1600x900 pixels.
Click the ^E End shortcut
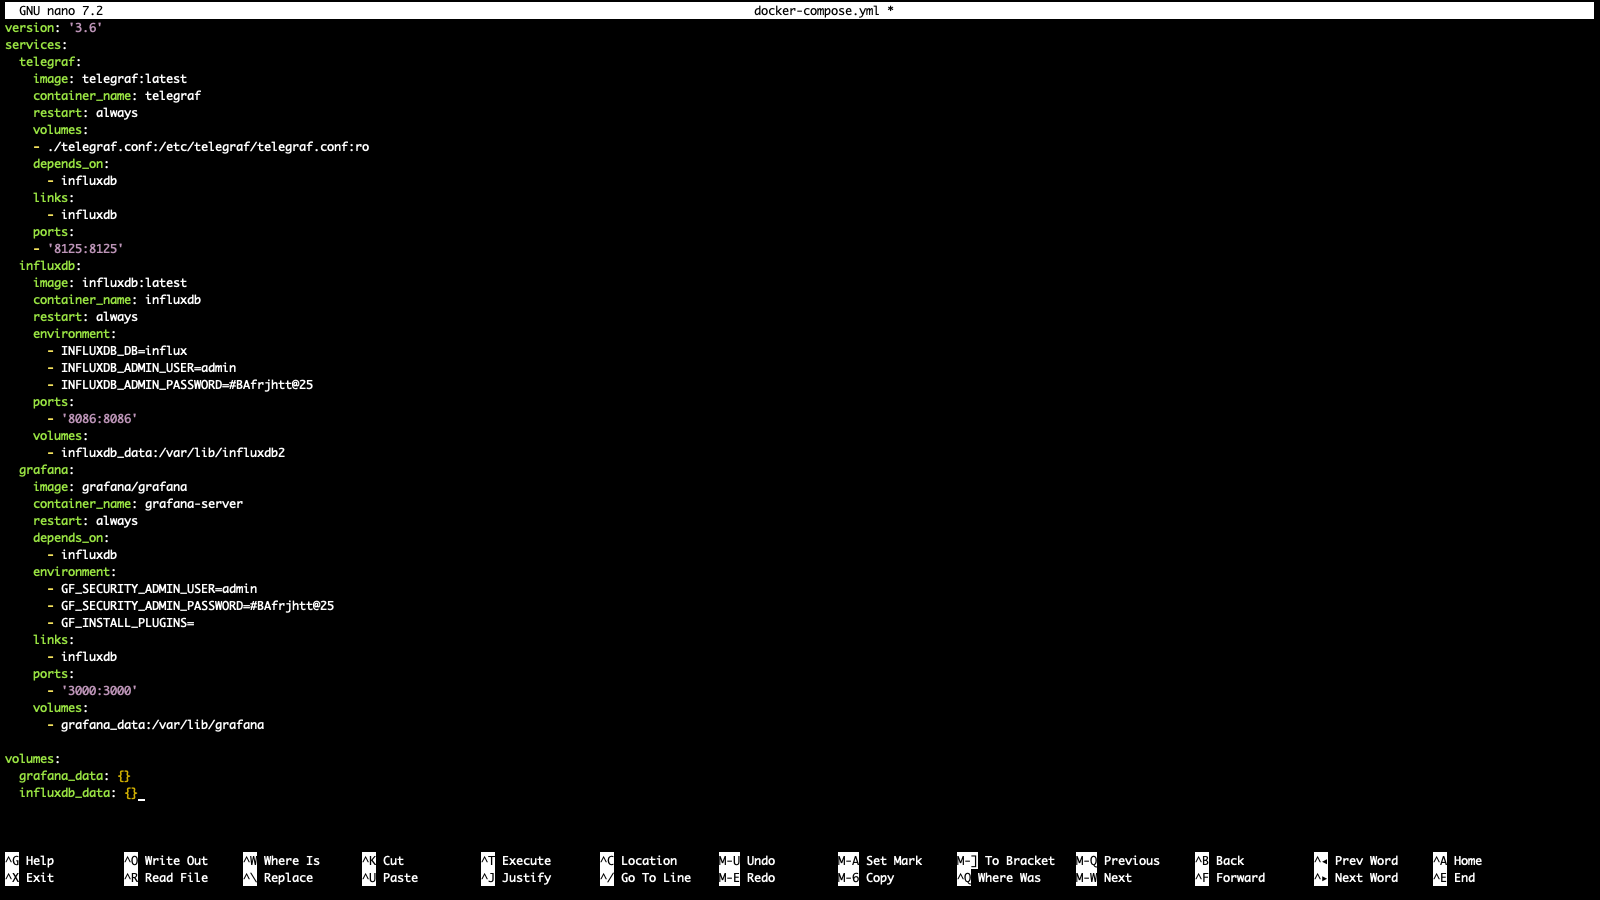tap(1454, 878)
